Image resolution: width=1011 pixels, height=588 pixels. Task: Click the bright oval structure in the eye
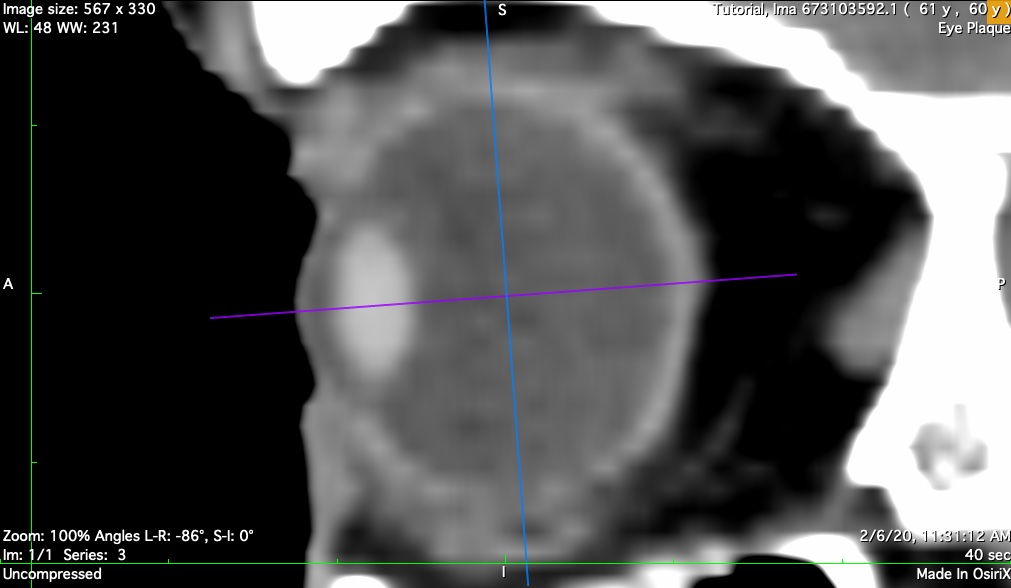pyautogui.click(x=371, y=298)
